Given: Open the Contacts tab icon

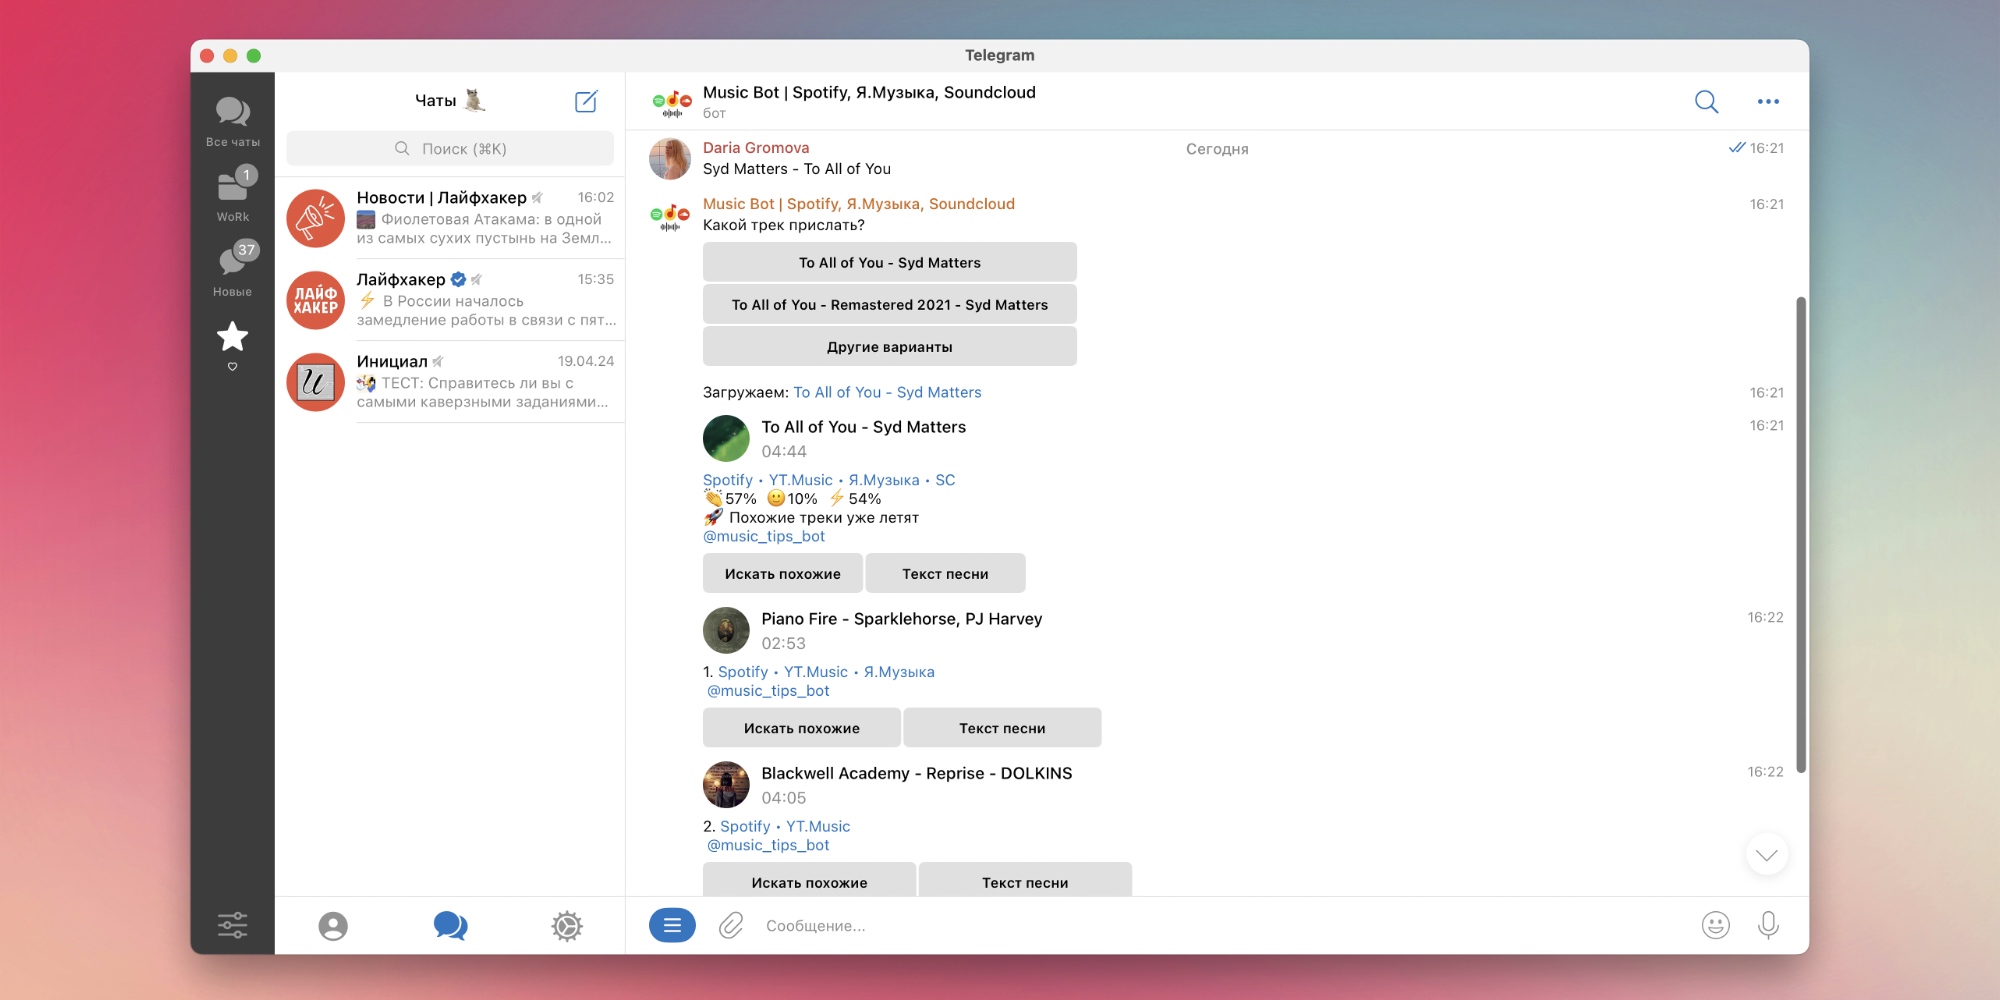Looking at the screenshot, I should click(x=333, y=926).
